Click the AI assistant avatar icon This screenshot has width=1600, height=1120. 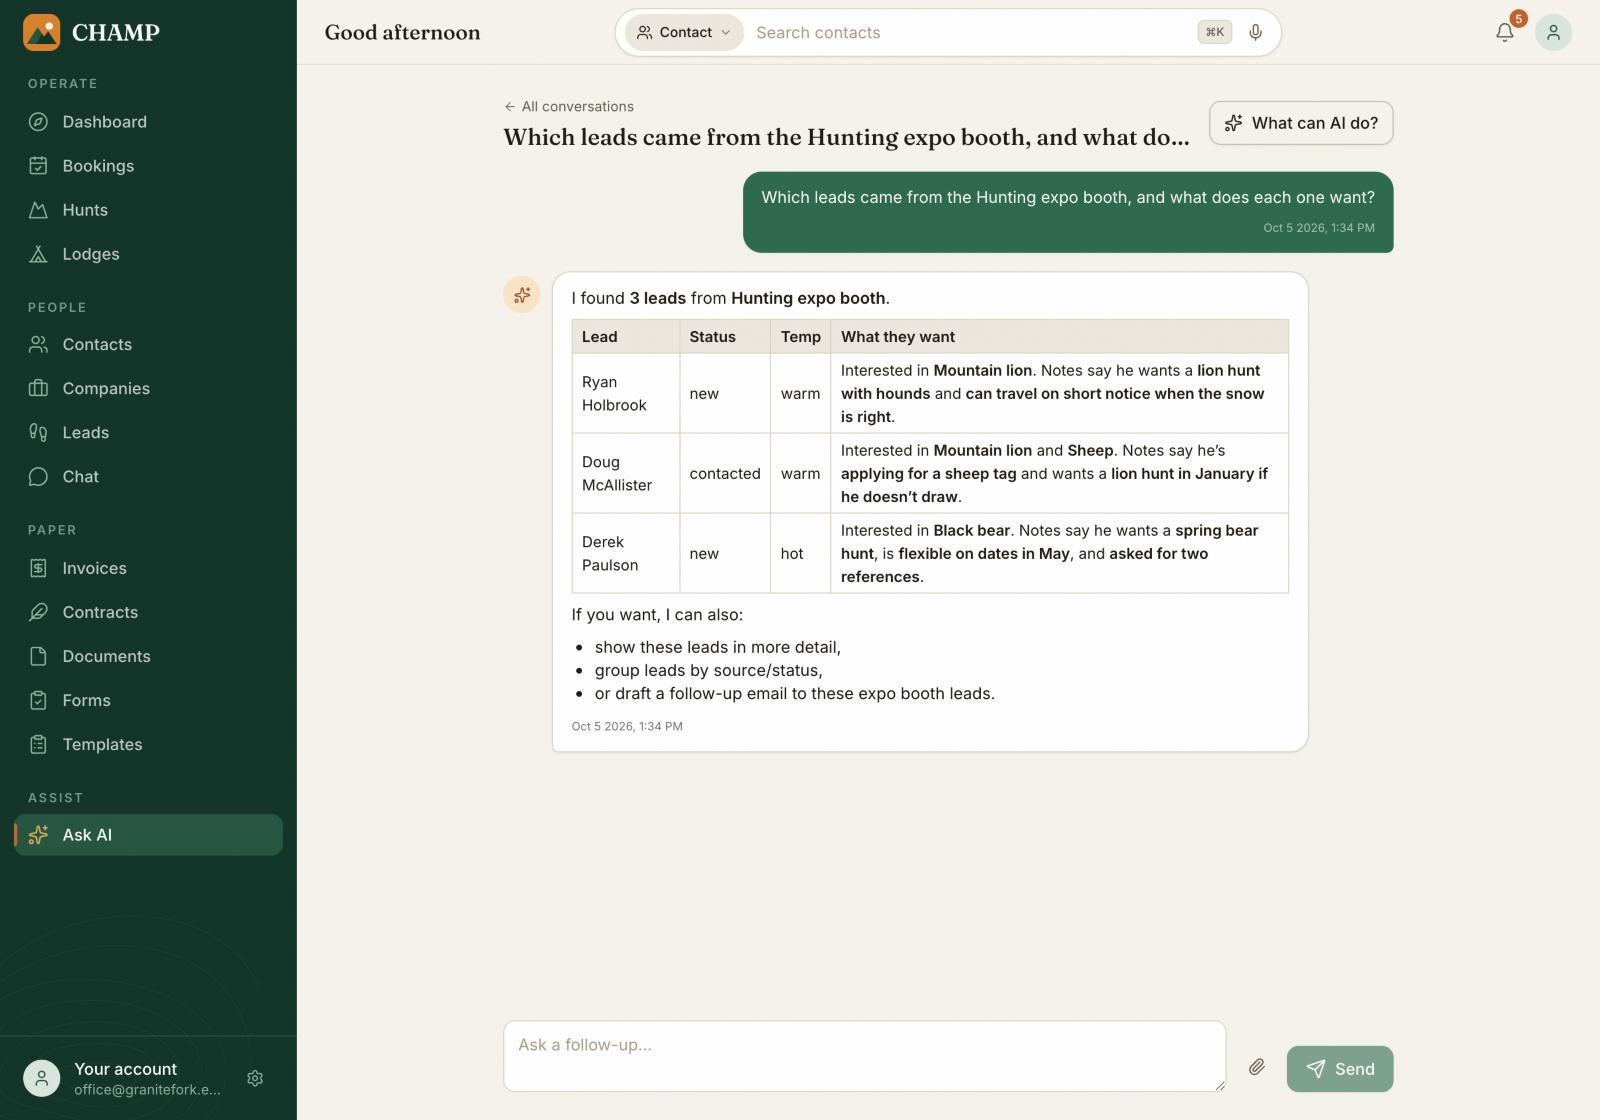pos(522,294)
